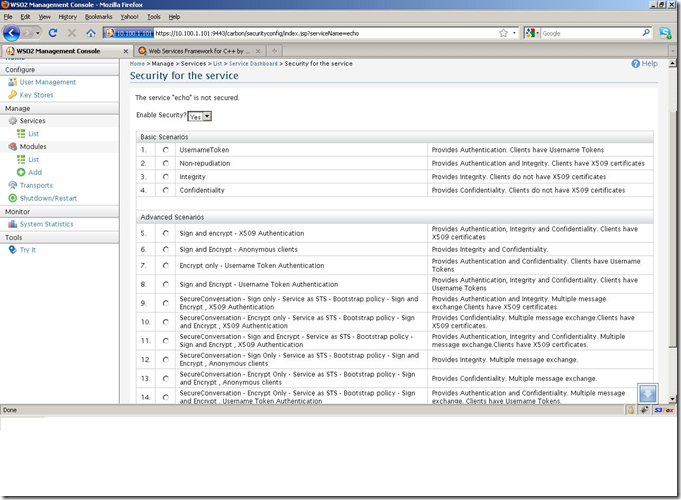
Task: Select Sign and Encrypt Anonymous clients radio
Action: 165,249
